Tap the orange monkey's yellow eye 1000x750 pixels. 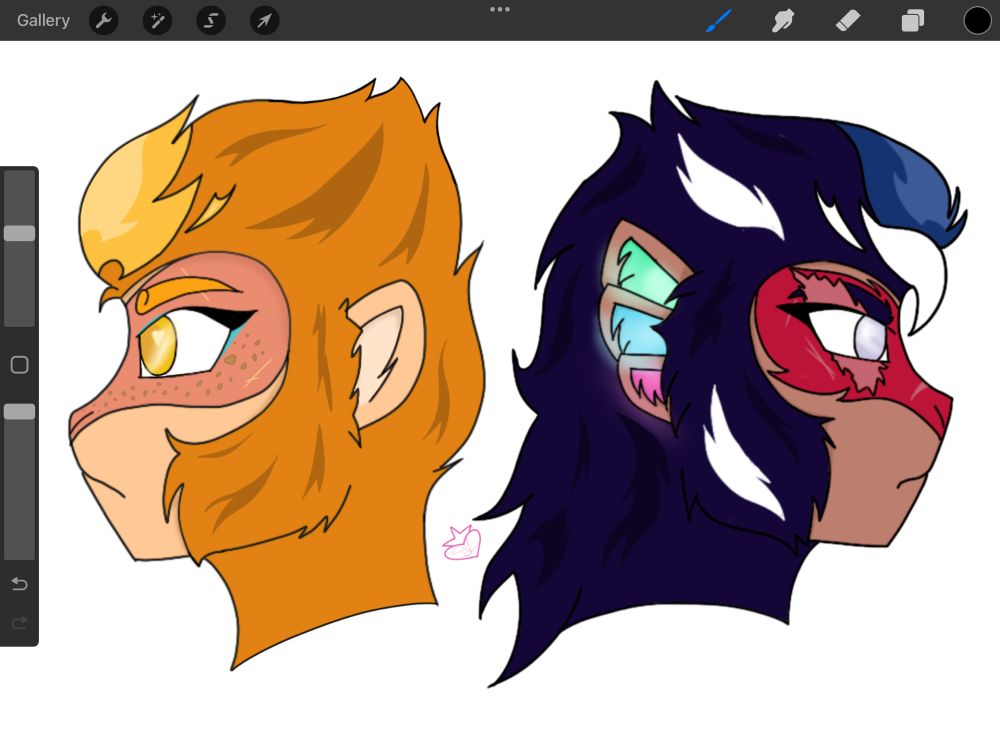tap(158, 346)
